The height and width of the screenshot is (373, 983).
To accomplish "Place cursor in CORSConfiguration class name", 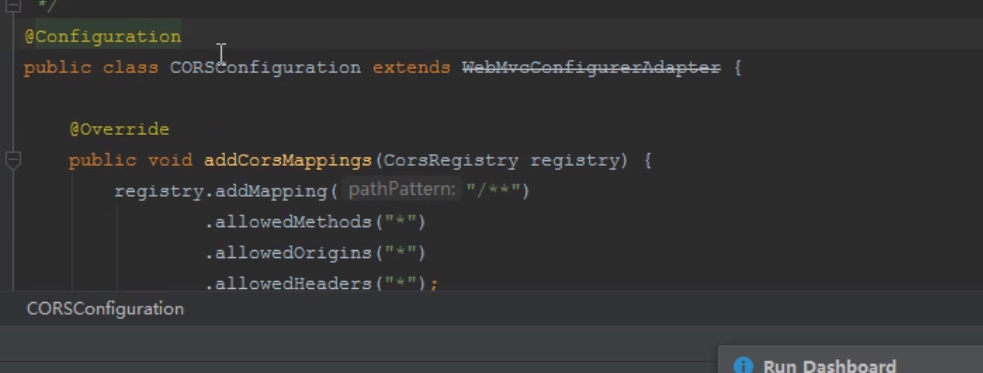I will [x=265, y=67].
